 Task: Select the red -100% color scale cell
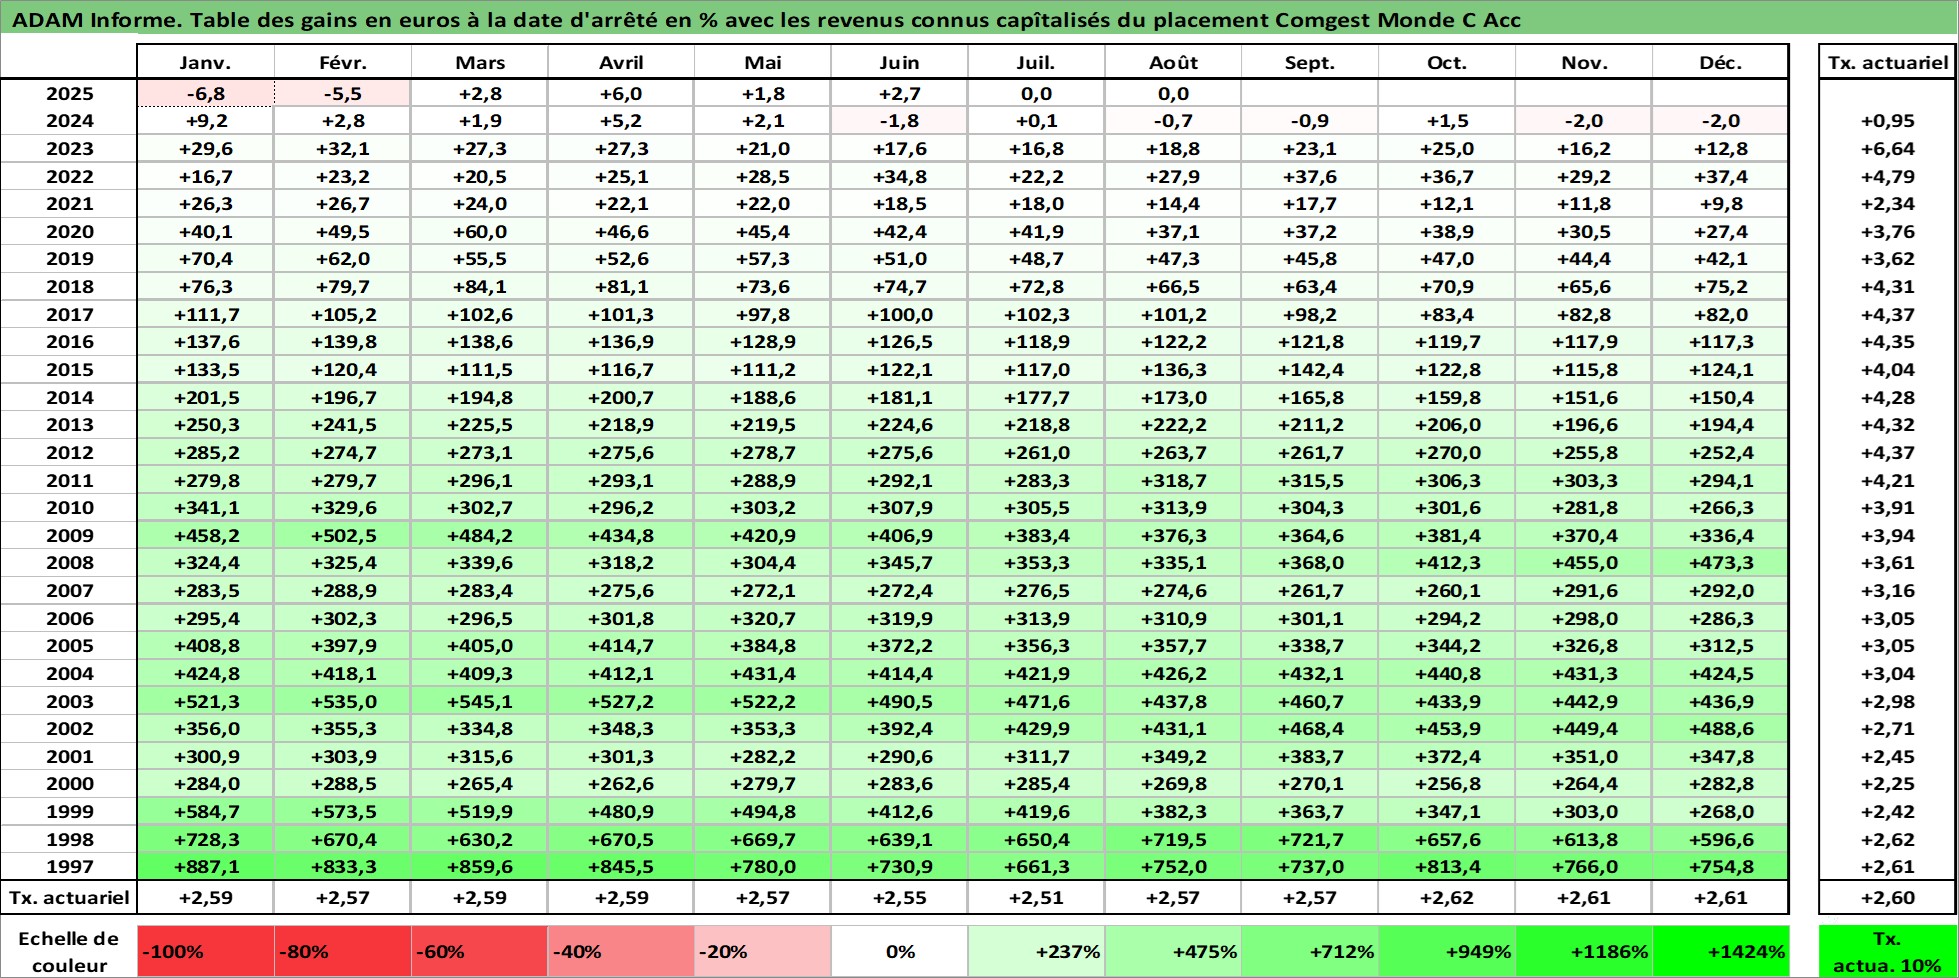(x=206, y=951)
